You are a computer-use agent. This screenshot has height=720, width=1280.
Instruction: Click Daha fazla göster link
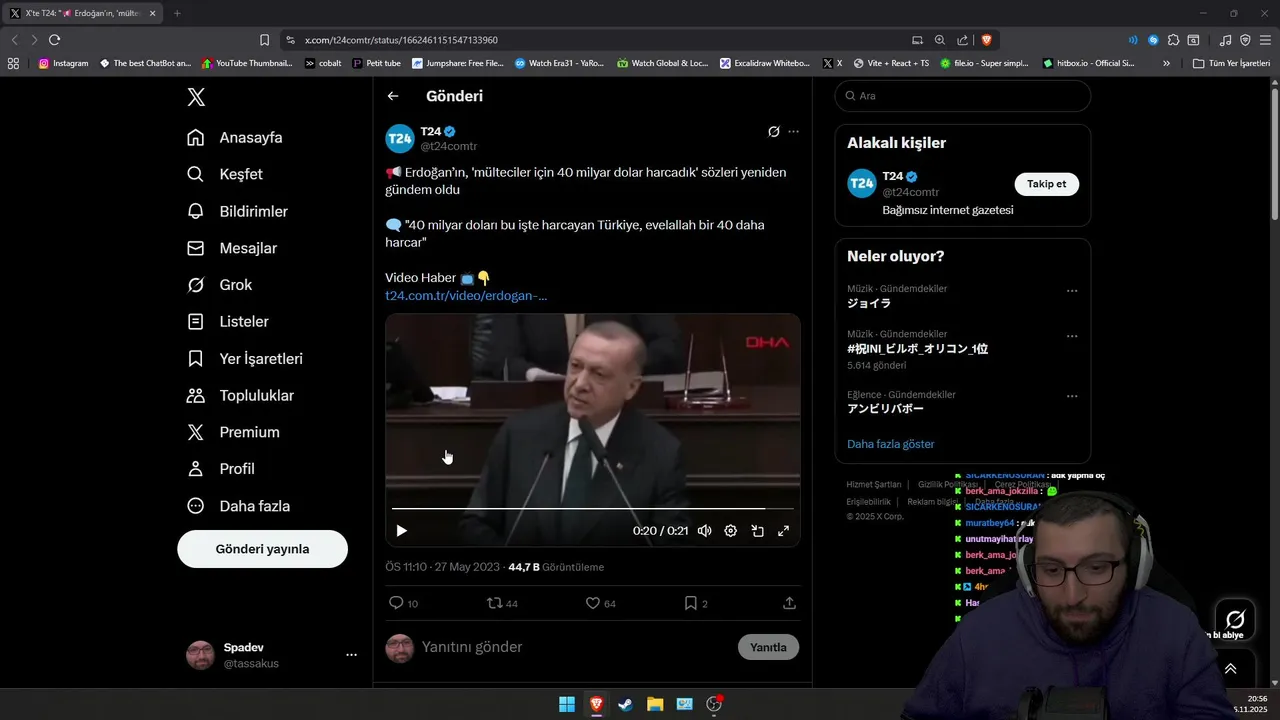point(891,444)
